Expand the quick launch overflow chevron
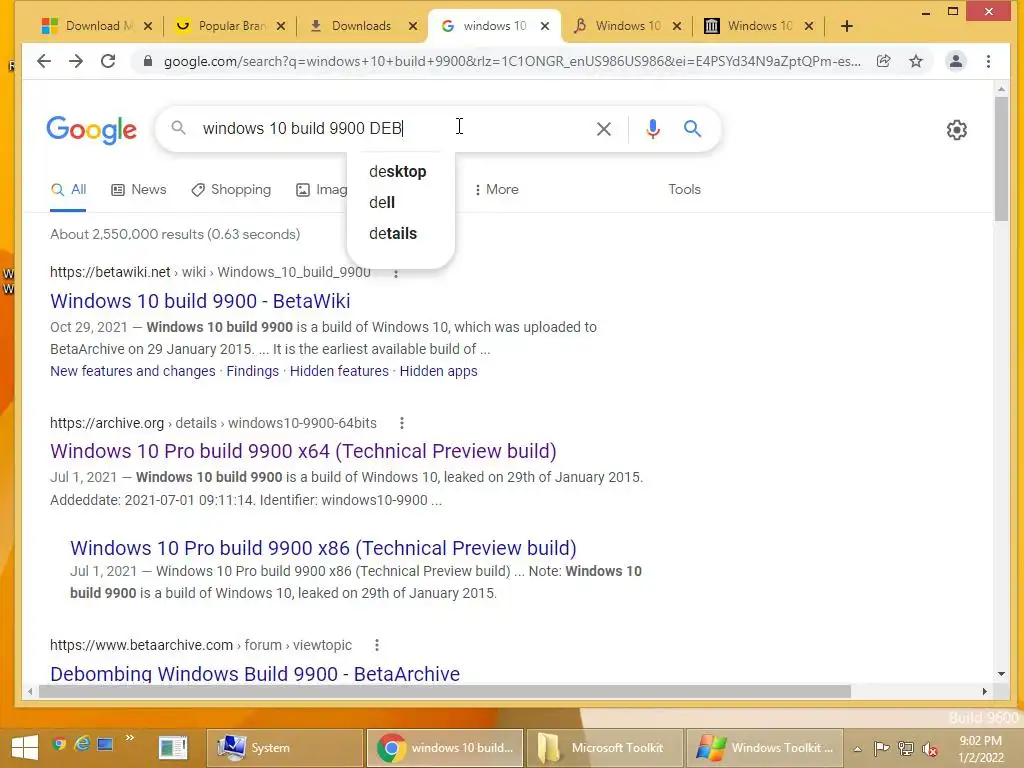The width and height of the screenshot is (1024, 768). pyautogui.click(x=129, y=738)
